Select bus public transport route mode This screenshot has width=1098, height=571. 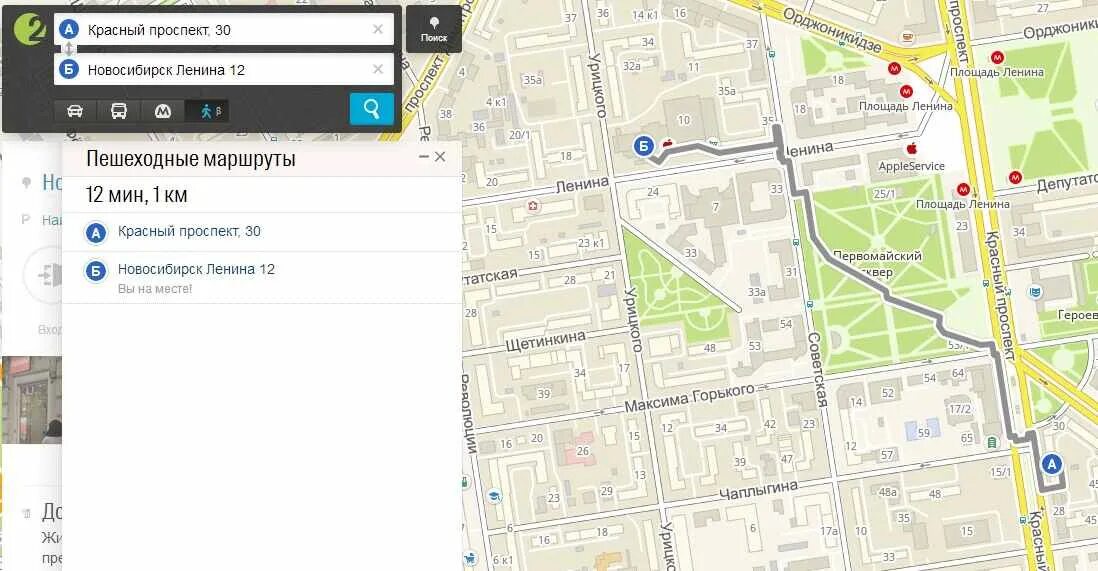[x=119, y=111]
